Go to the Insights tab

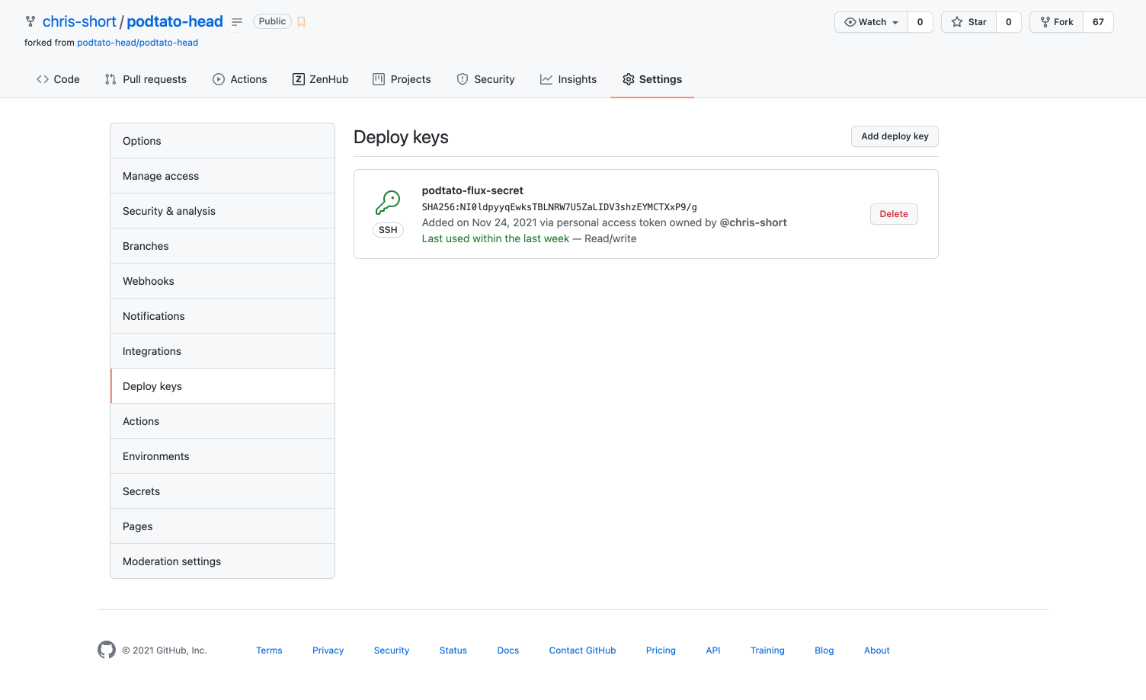pyautogui.click(x=568, y=79)
